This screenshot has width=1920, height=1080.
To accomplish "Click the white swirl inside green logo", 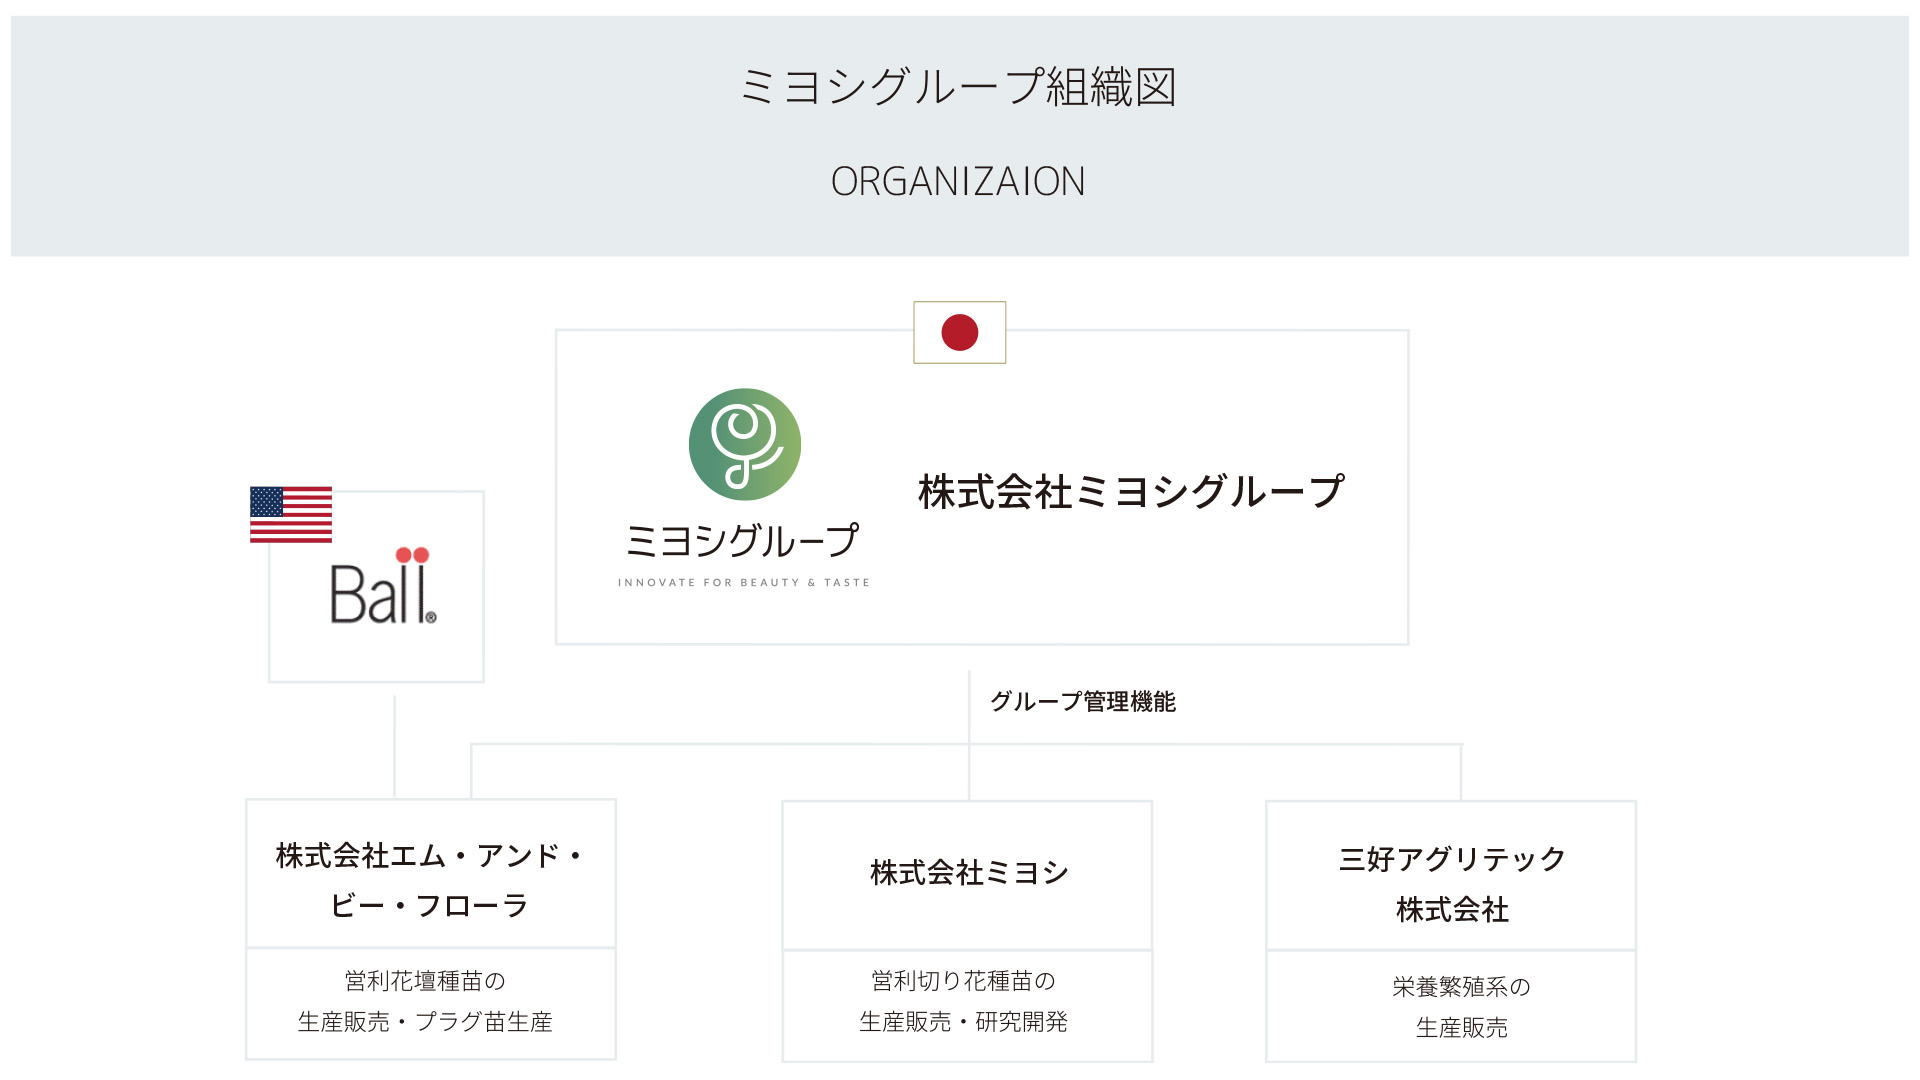I will (x=745, y=440).
